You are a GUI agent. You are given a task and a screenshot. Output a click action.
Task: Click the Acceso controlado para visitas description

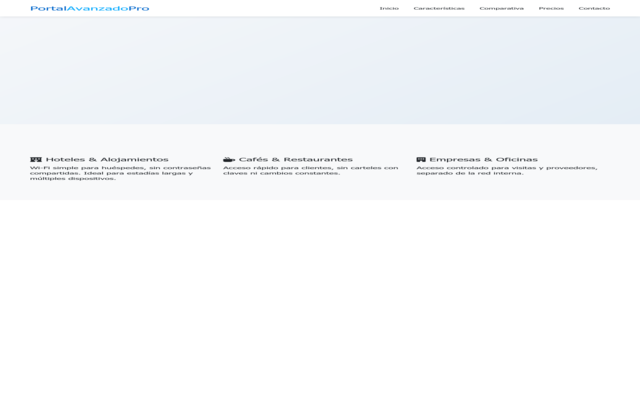506,170
